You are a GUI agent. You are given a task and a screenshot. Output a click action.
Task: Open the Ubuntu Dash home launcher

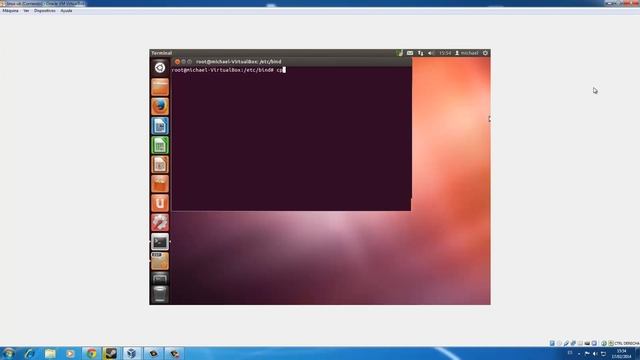point(160,68)
